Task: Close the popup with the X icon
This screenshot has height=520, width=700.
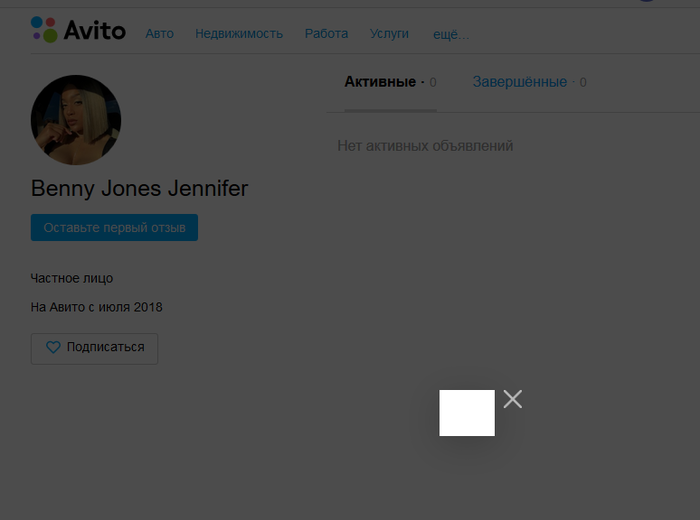Action: click(513, 399)
